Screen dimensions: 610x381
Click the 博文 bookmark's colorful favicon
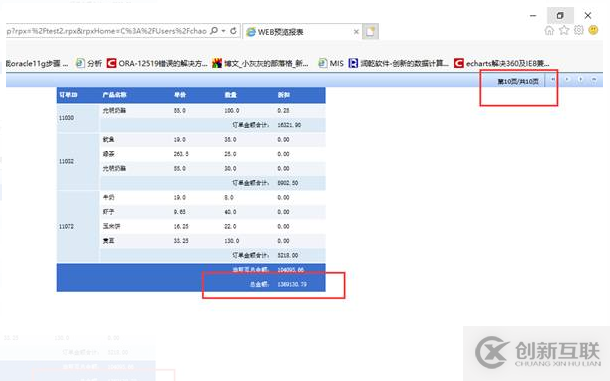pyautogui.click(x=217, y=63)
